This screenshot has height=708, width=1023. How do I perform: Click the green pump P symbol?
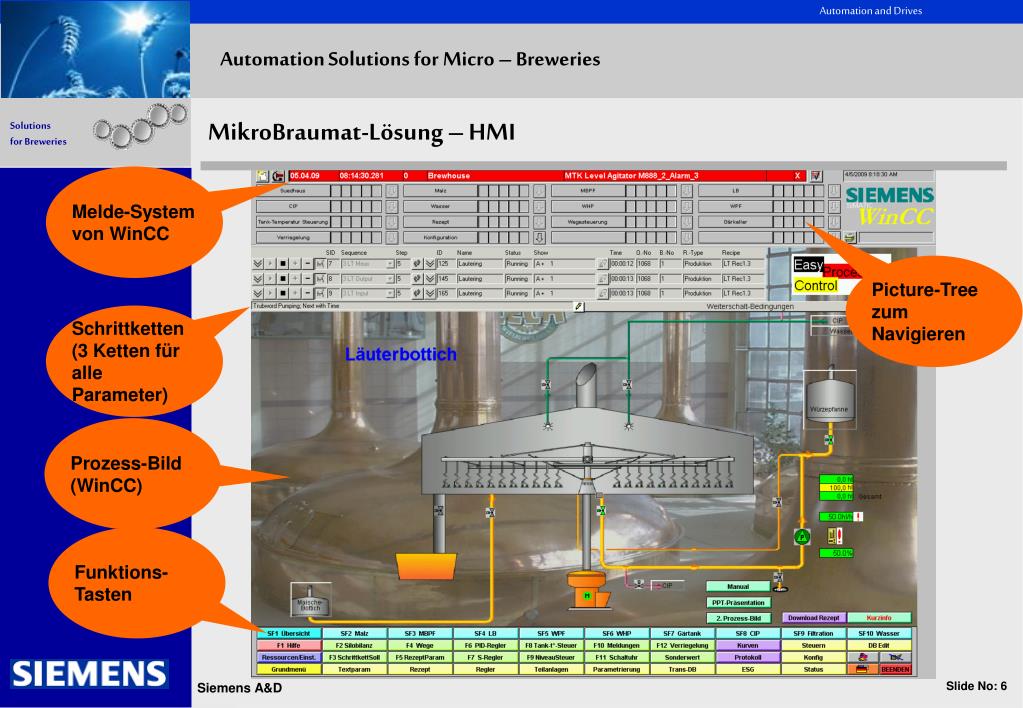click(x=802, y=537)
